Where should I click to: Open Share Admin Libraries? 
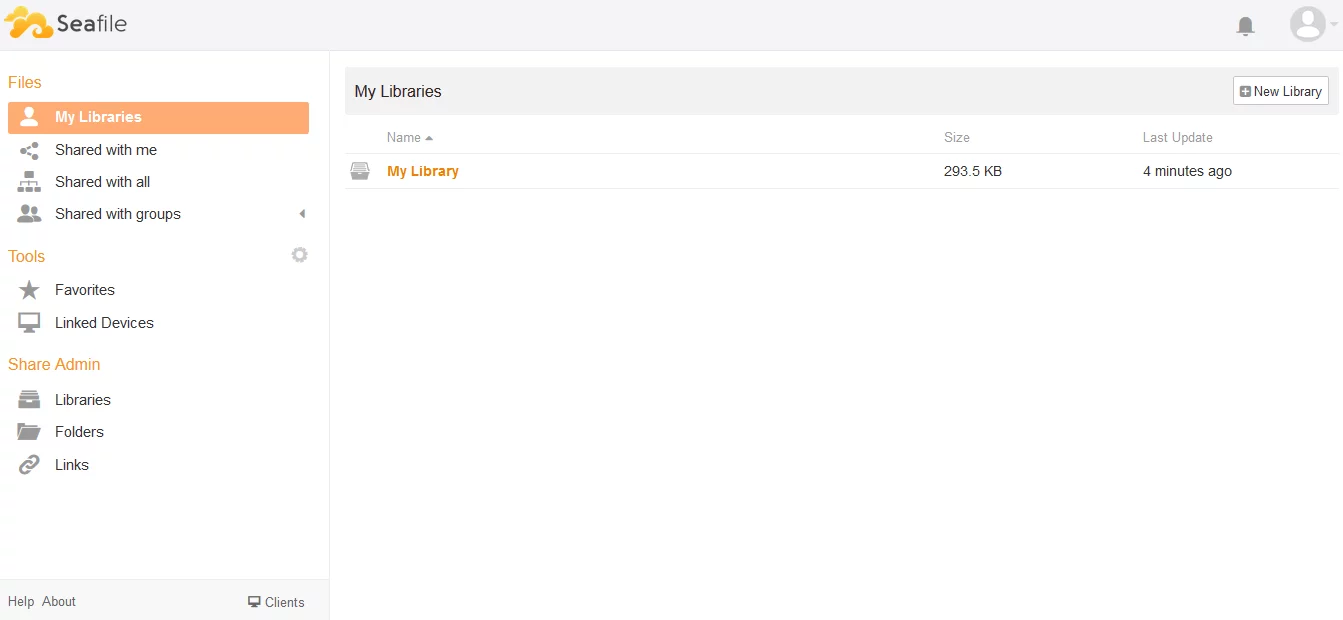[83, 400]
